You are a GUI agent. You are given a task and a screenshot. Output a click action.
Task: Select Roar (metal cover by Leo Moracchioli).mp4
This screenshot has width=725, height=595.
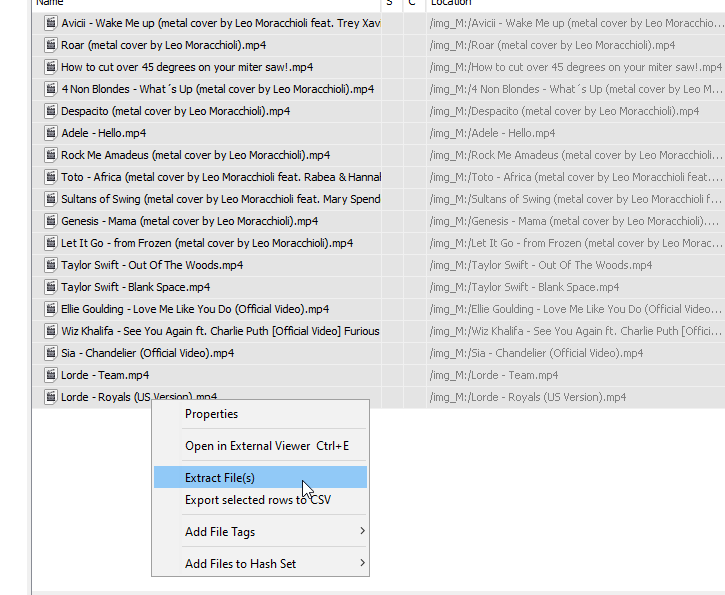click(x=164, y=45)
